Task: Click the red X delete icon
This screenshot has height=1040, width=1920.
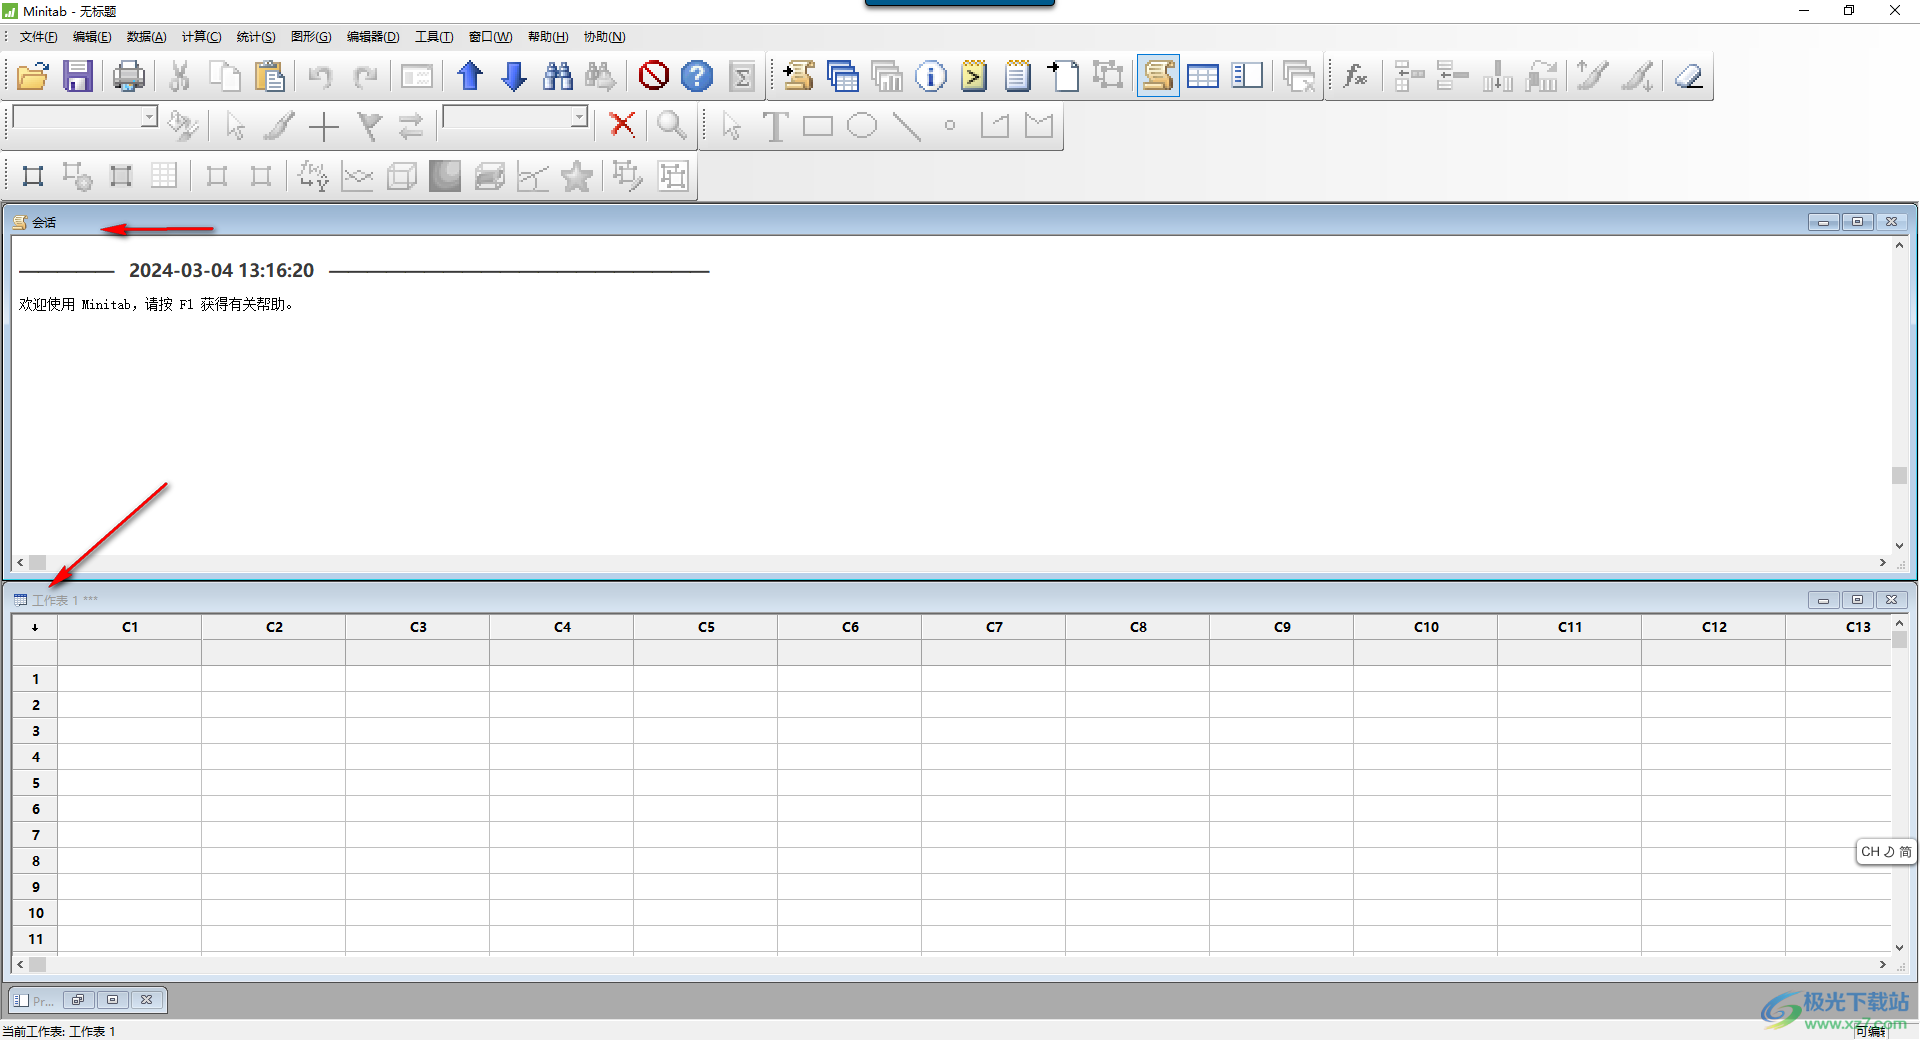Action: (x=622, y=125)
